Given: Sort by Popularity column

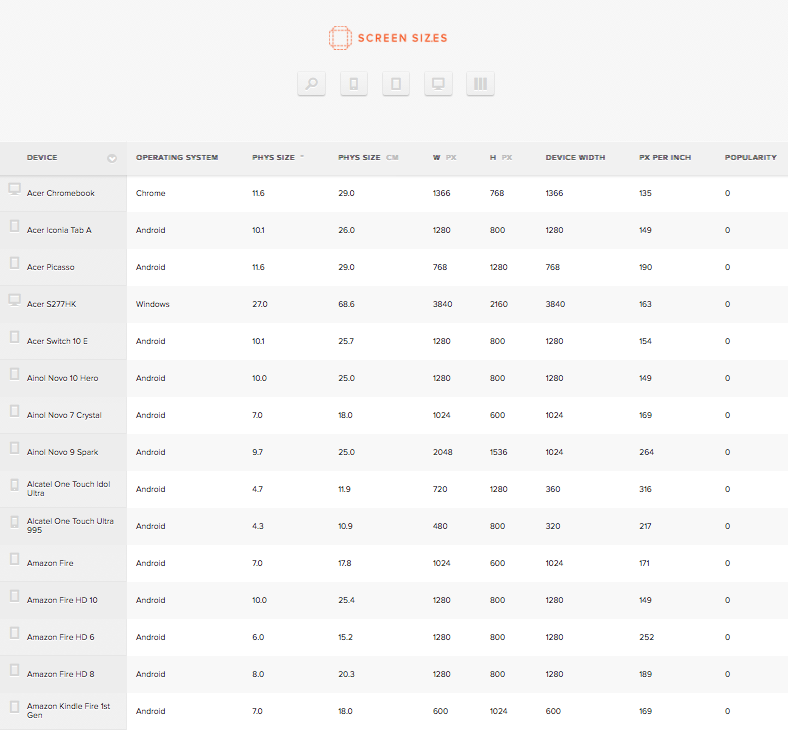Looking at the screenshot, I should 751,158.
